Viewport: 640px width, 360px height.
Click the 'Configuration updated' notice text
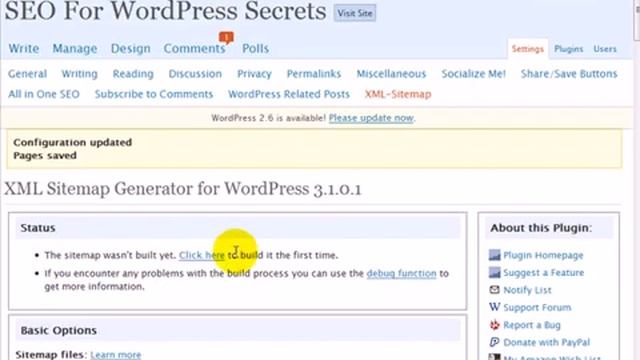[72, 142]
